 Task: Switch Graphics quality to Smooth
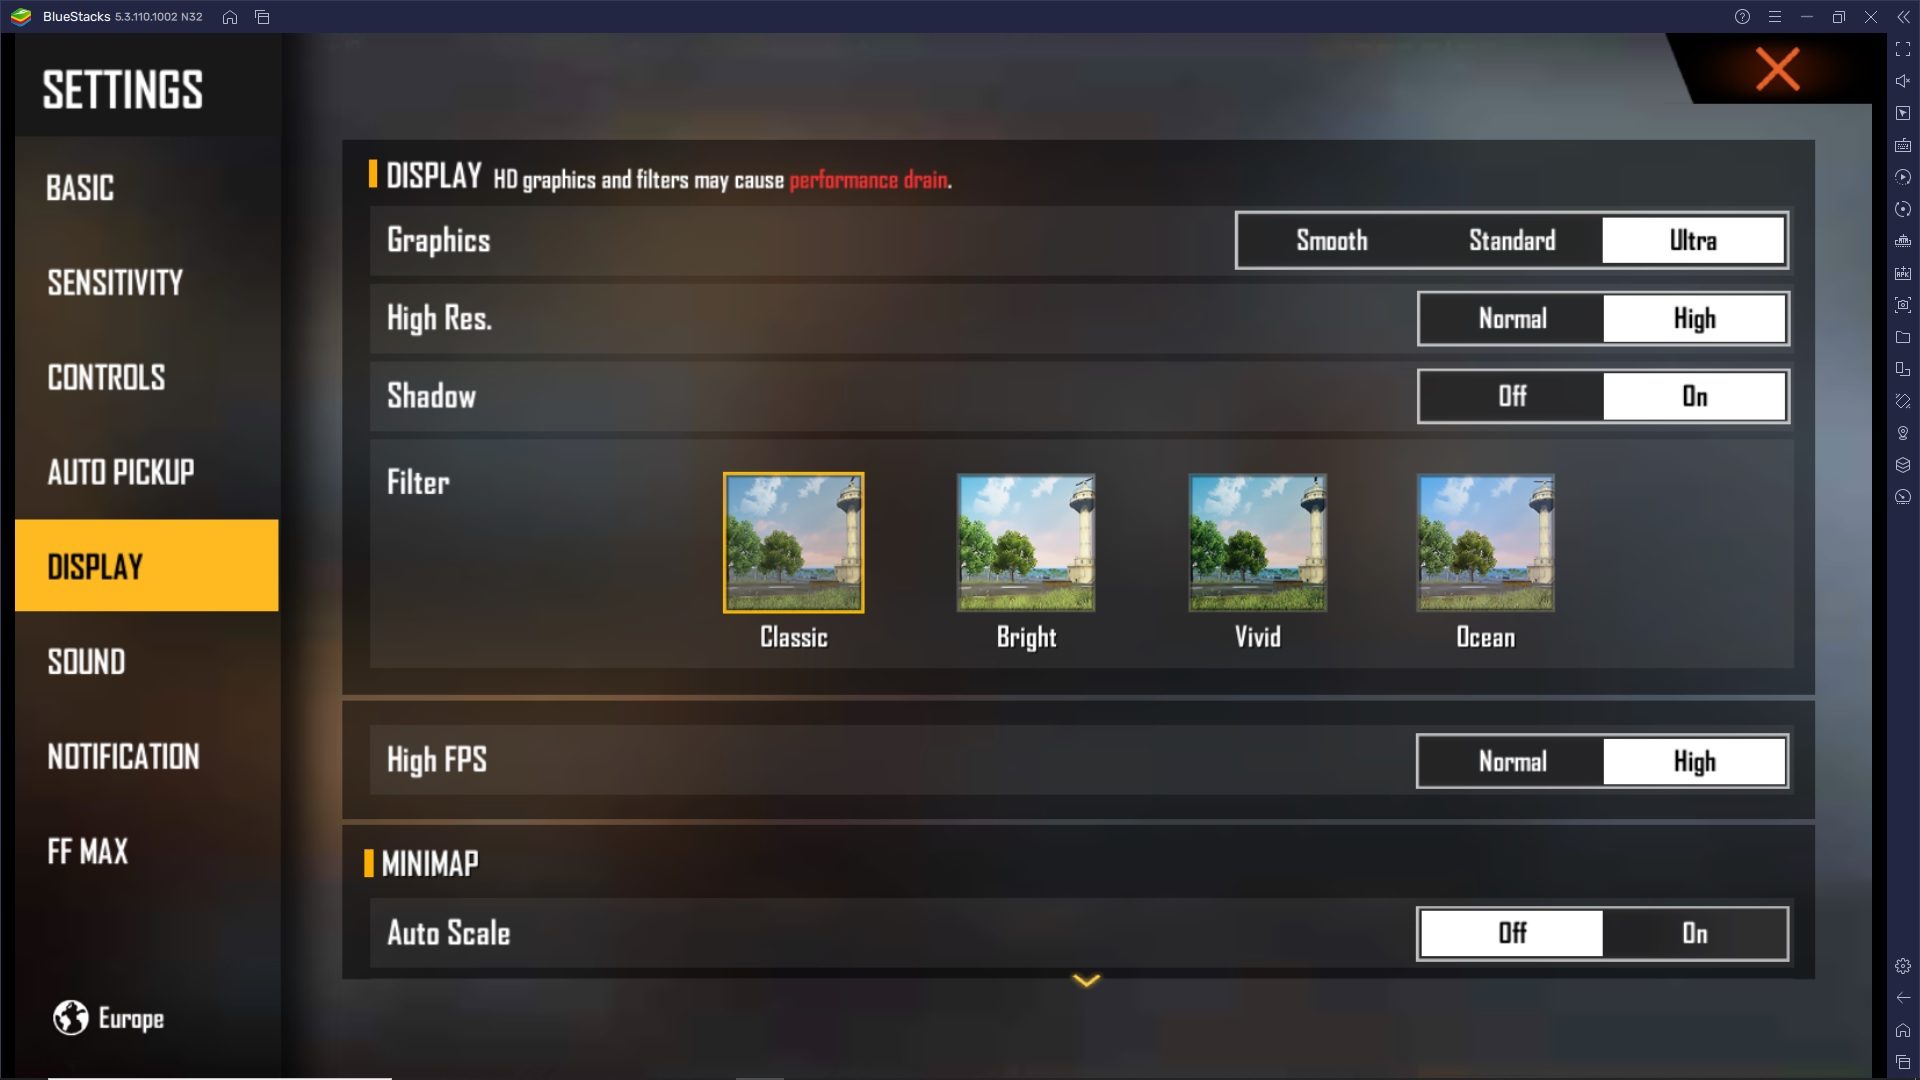(x=1329, y=240)
